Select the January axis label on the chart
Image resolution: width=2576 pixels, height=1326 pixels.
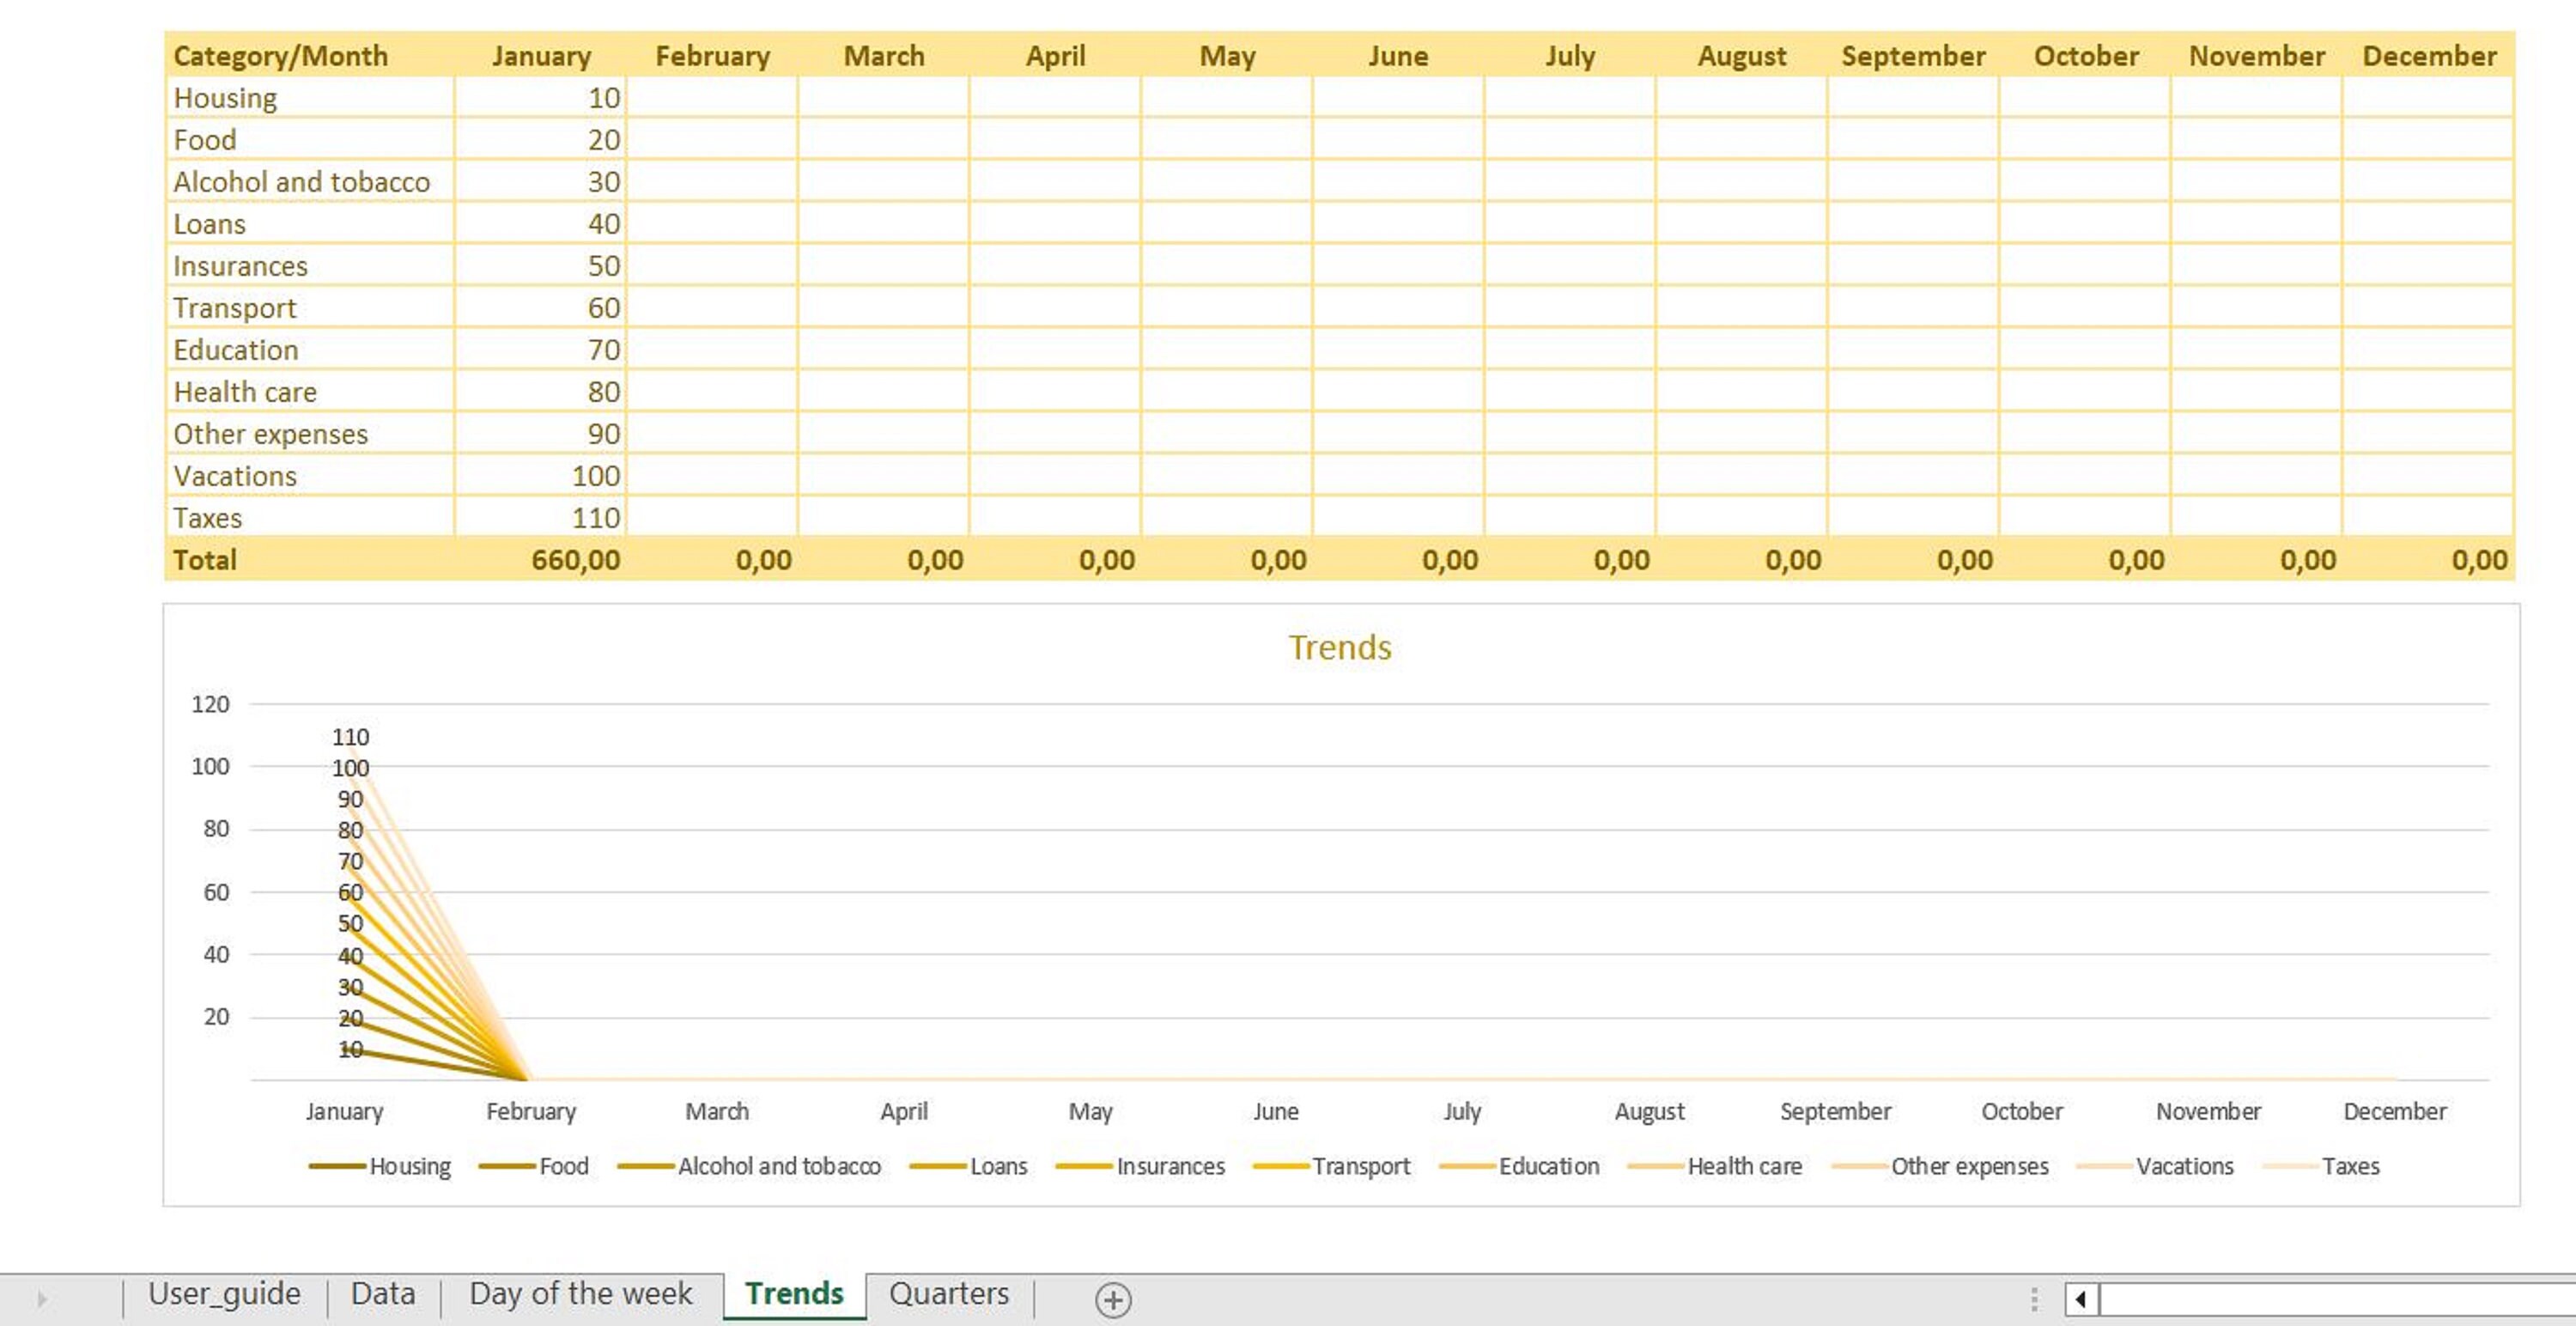346,1111
